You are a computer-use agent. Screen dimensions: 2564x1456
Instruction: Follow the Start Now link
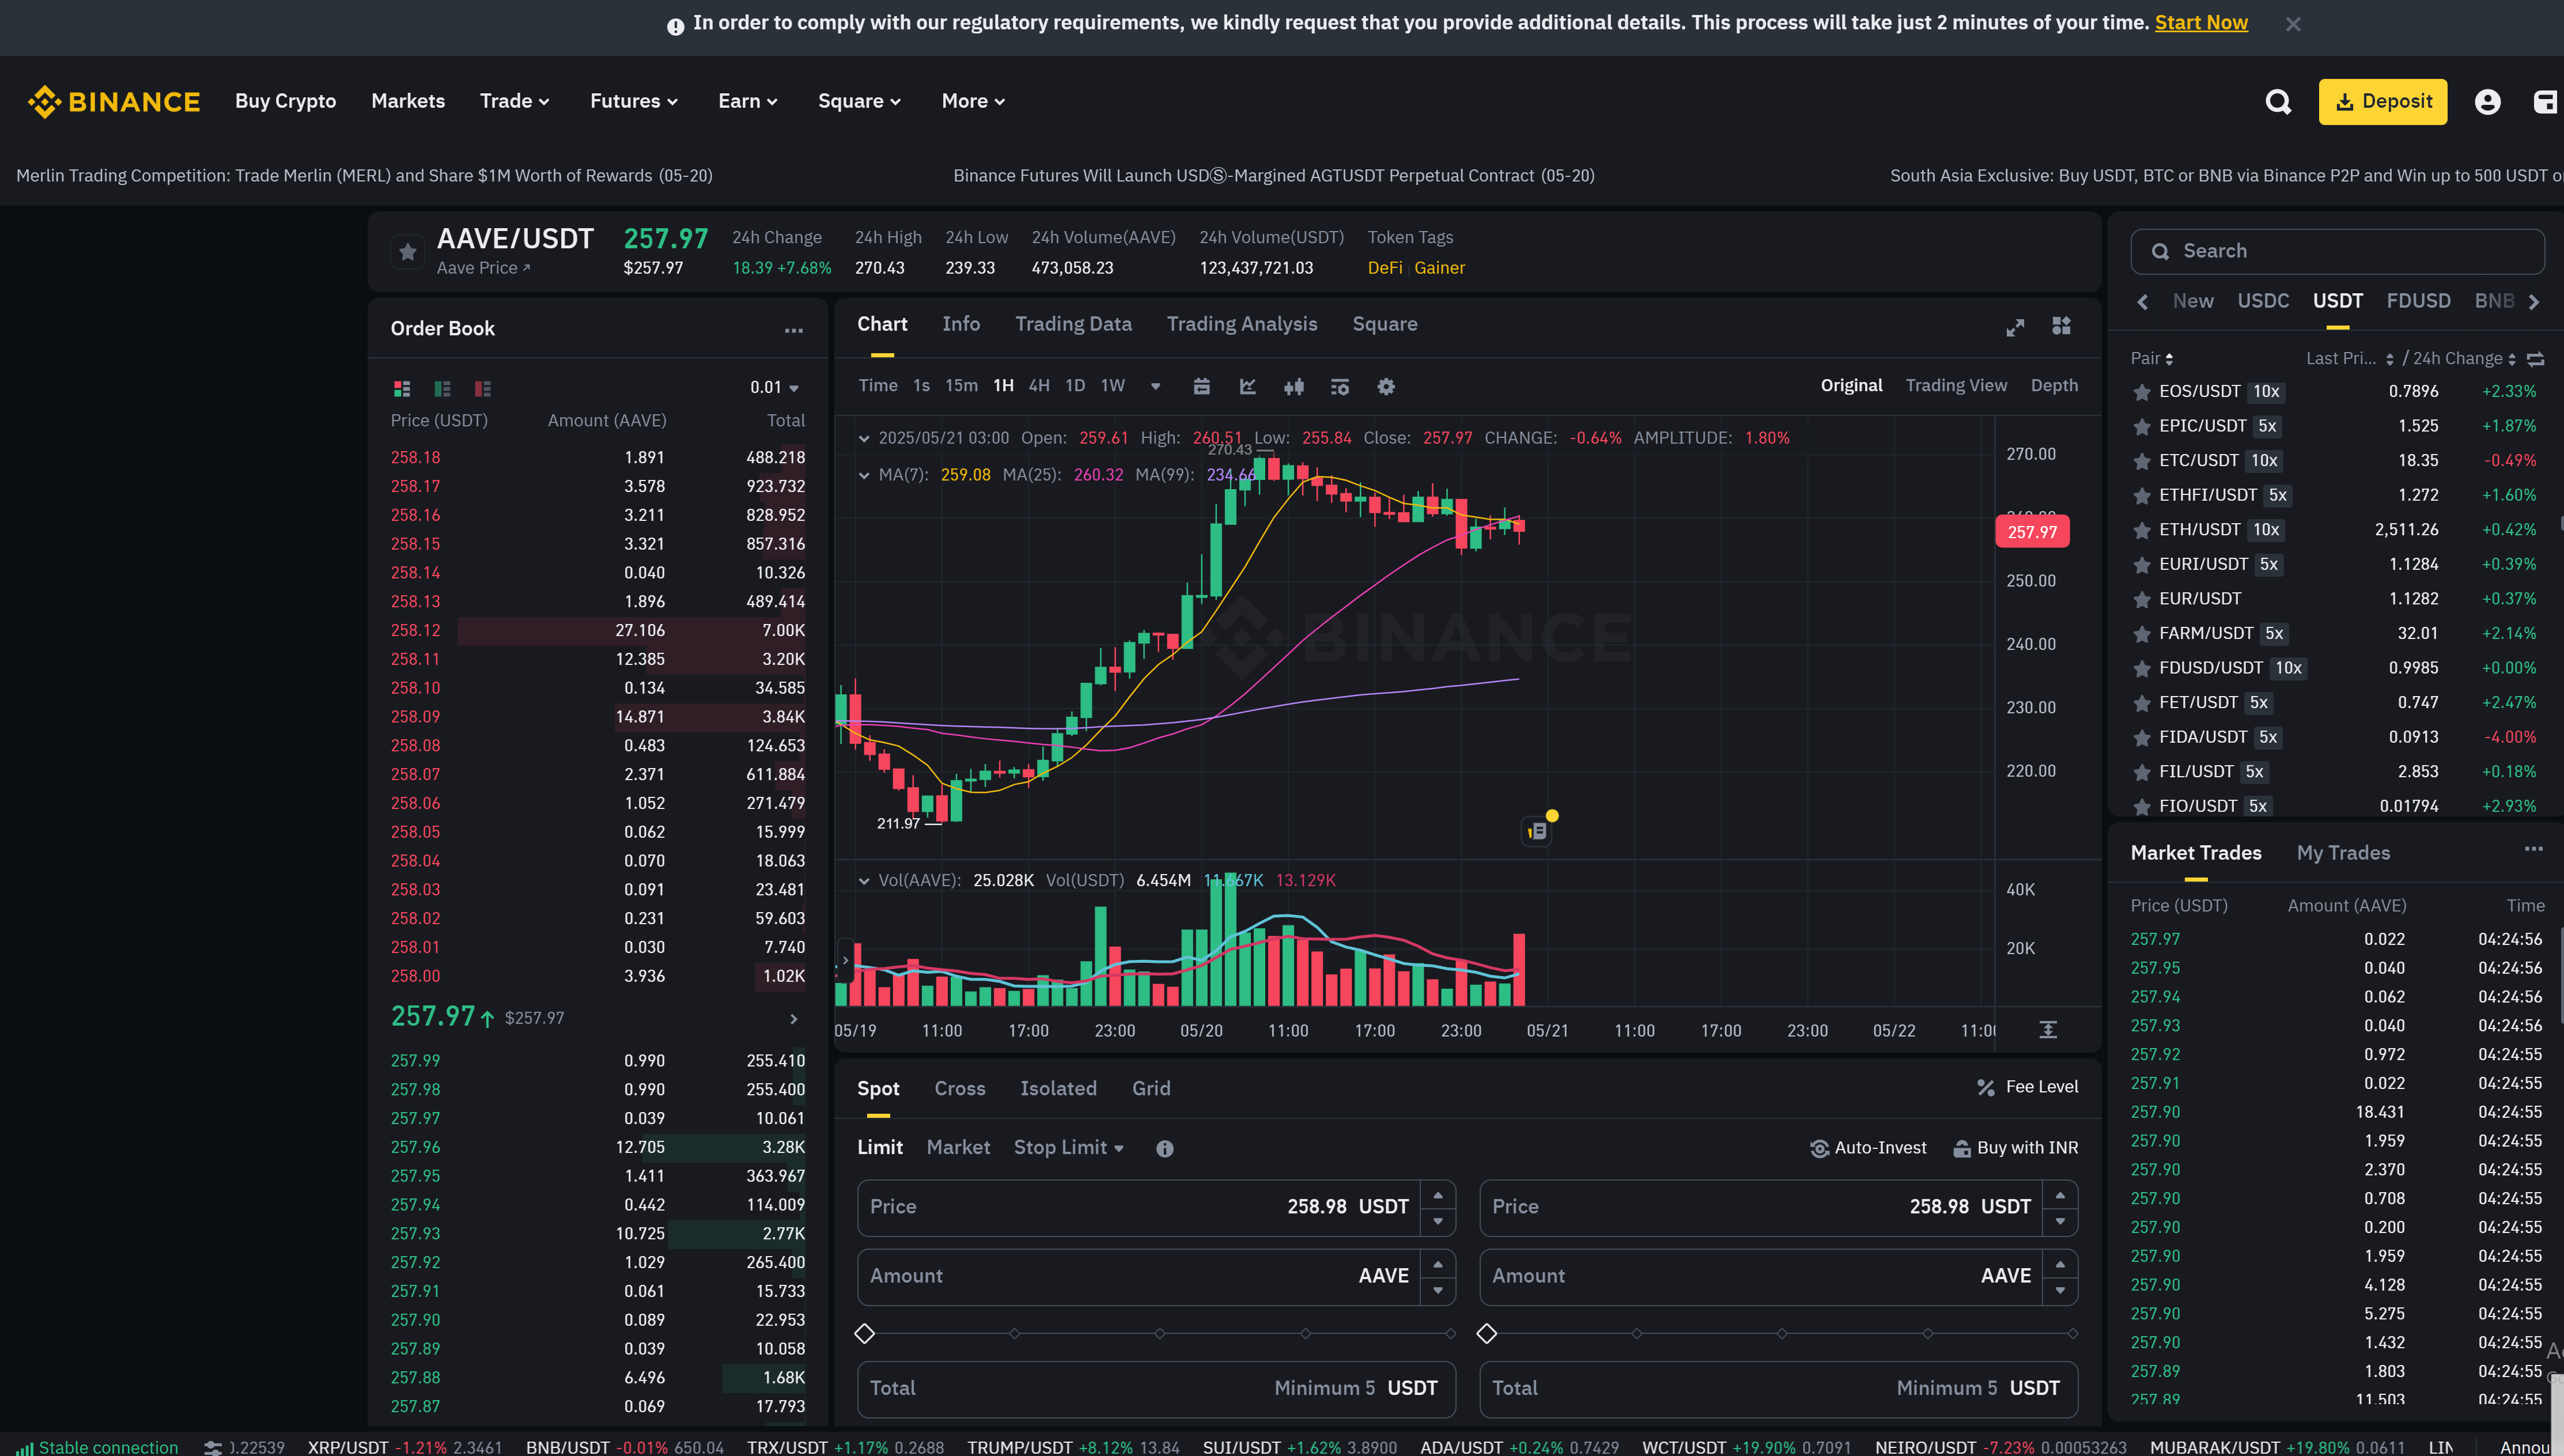2201,23
